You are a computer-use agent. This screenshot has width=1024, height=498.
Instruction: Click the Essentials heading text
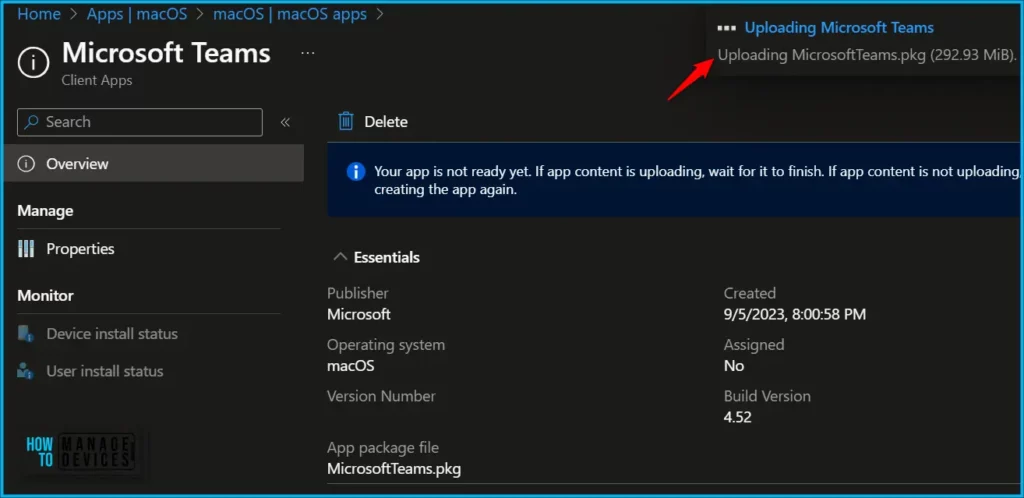[x=387, y=257]
